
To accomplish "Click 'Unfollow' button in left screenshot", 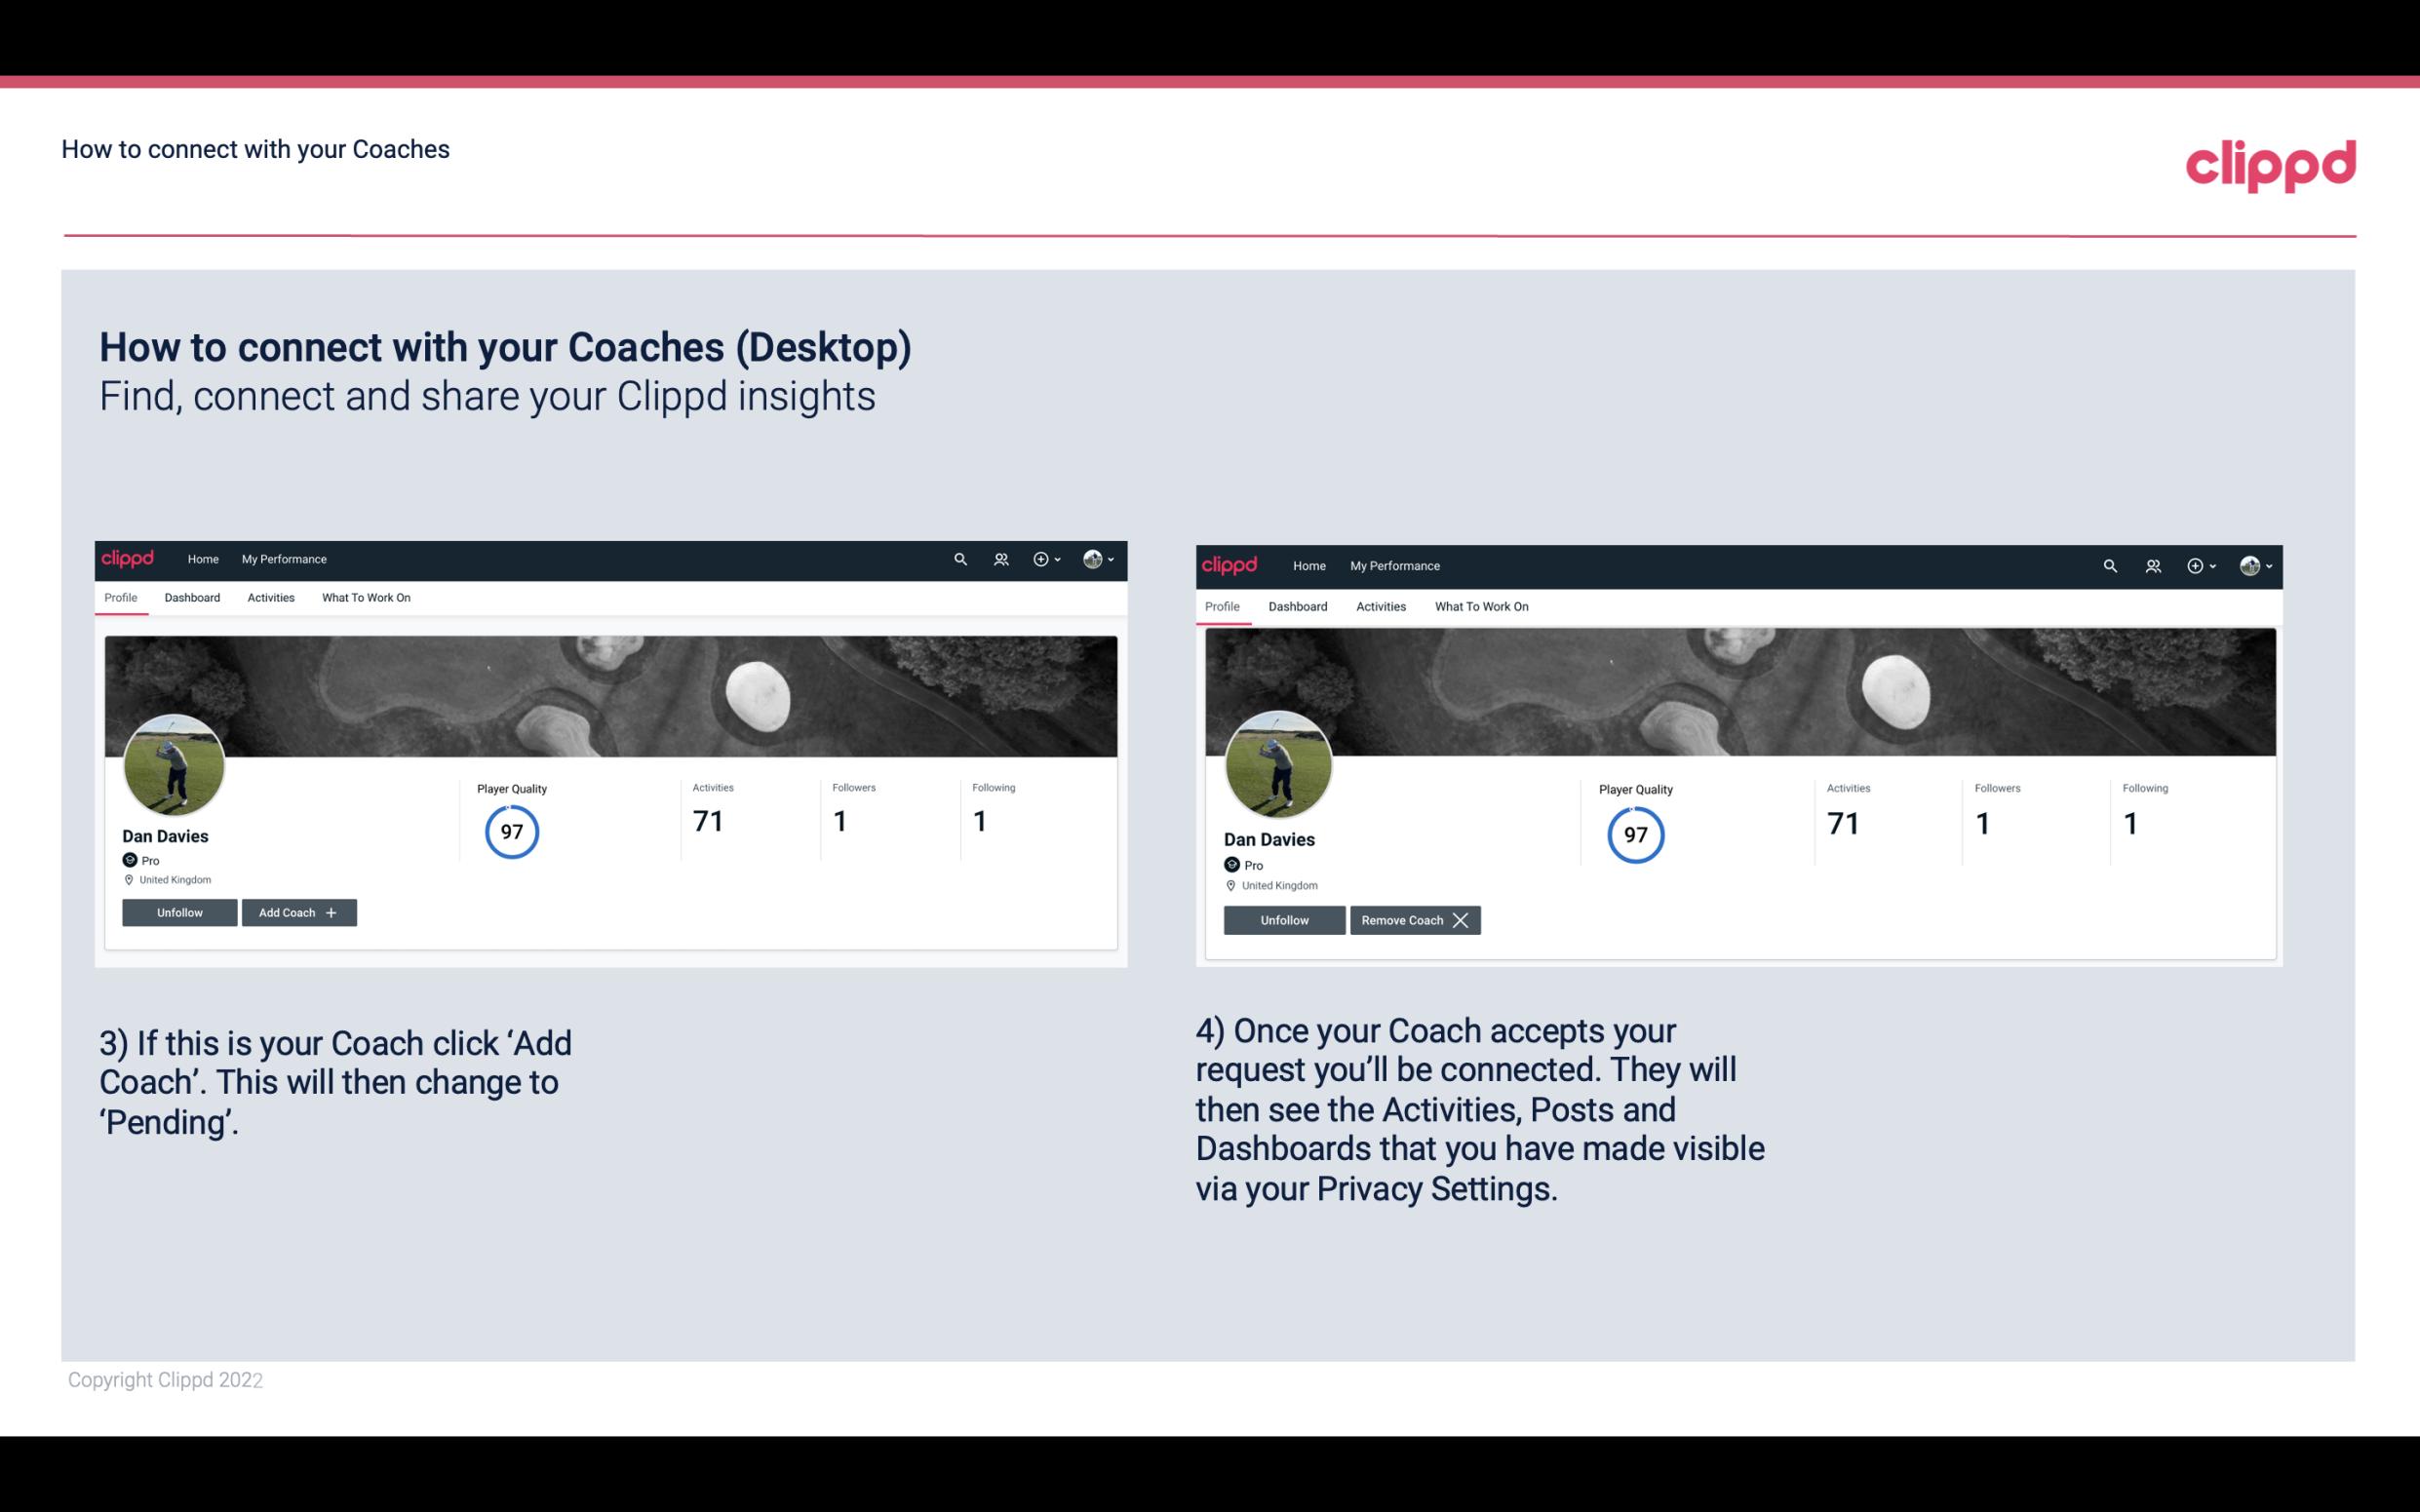I will [x=177, y=912].
